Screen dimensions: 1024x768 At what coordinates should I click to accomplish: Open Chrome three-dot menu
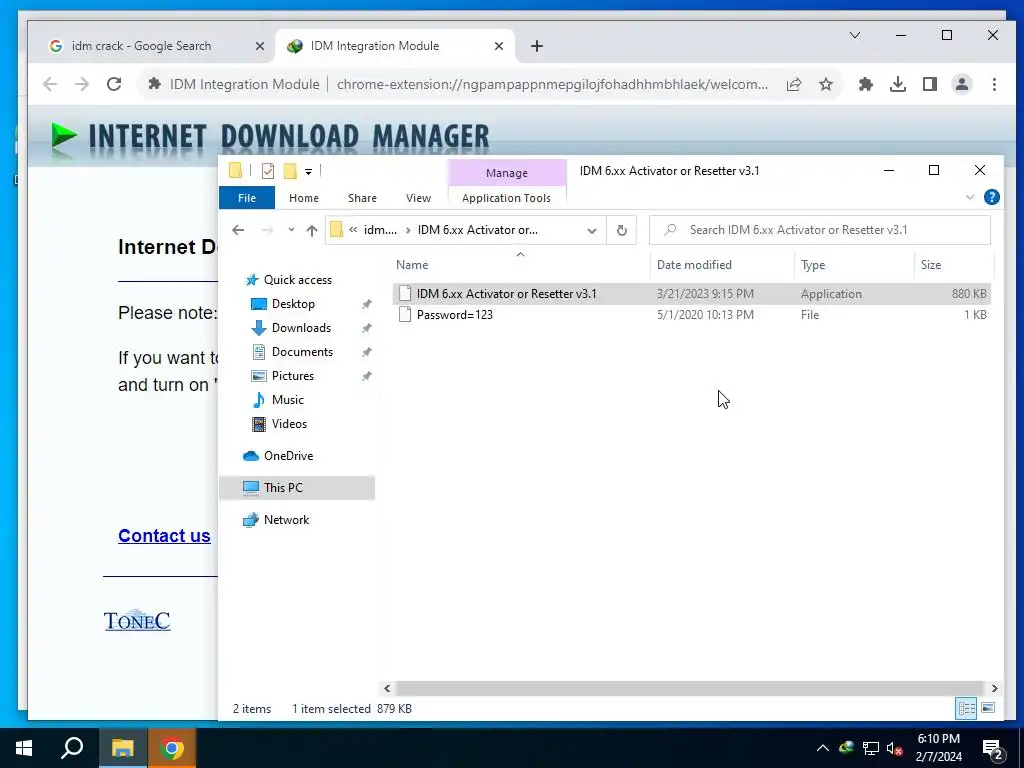pyautogui.click(x=994, y=84)
